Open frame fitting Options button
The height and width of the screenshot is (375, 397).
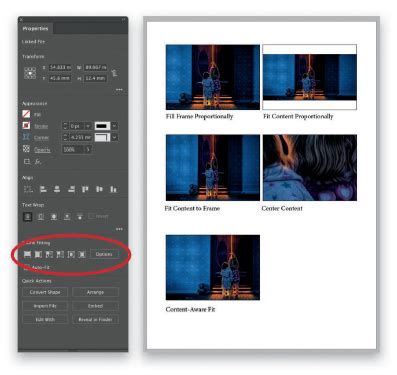click(x=104, y=254)
